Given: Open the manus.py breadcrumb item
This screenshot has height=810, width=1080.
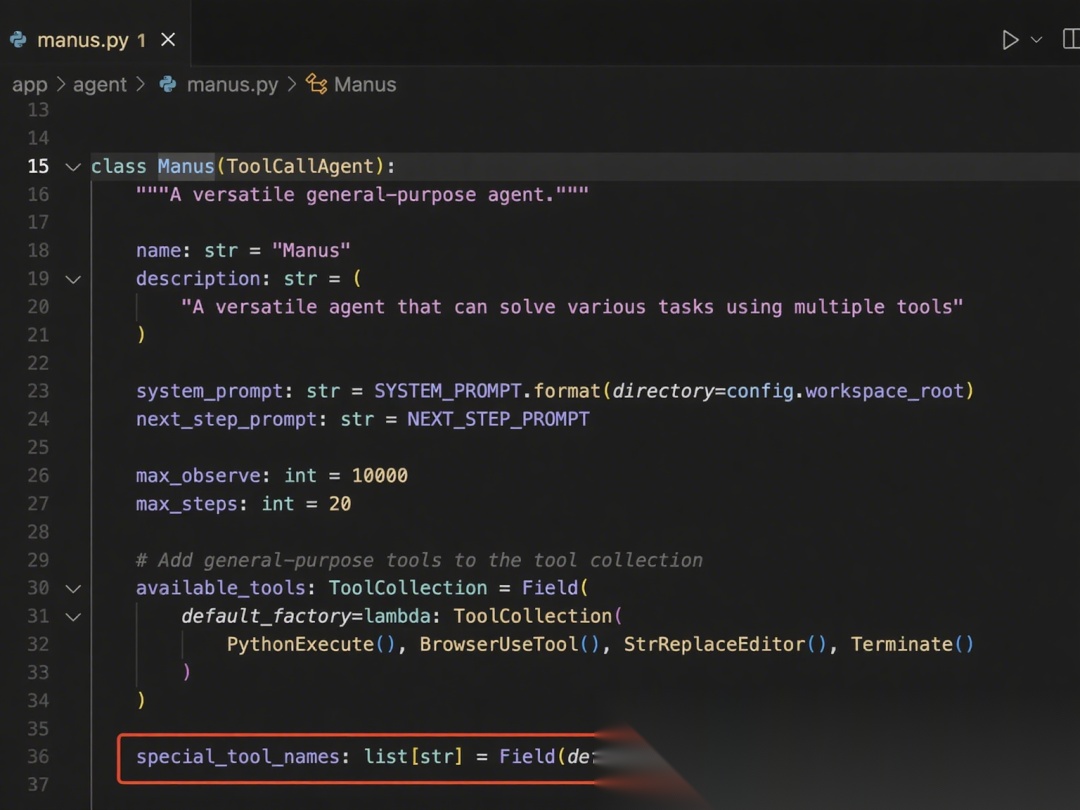Looking at the screenshot, I should pos(232,85).
